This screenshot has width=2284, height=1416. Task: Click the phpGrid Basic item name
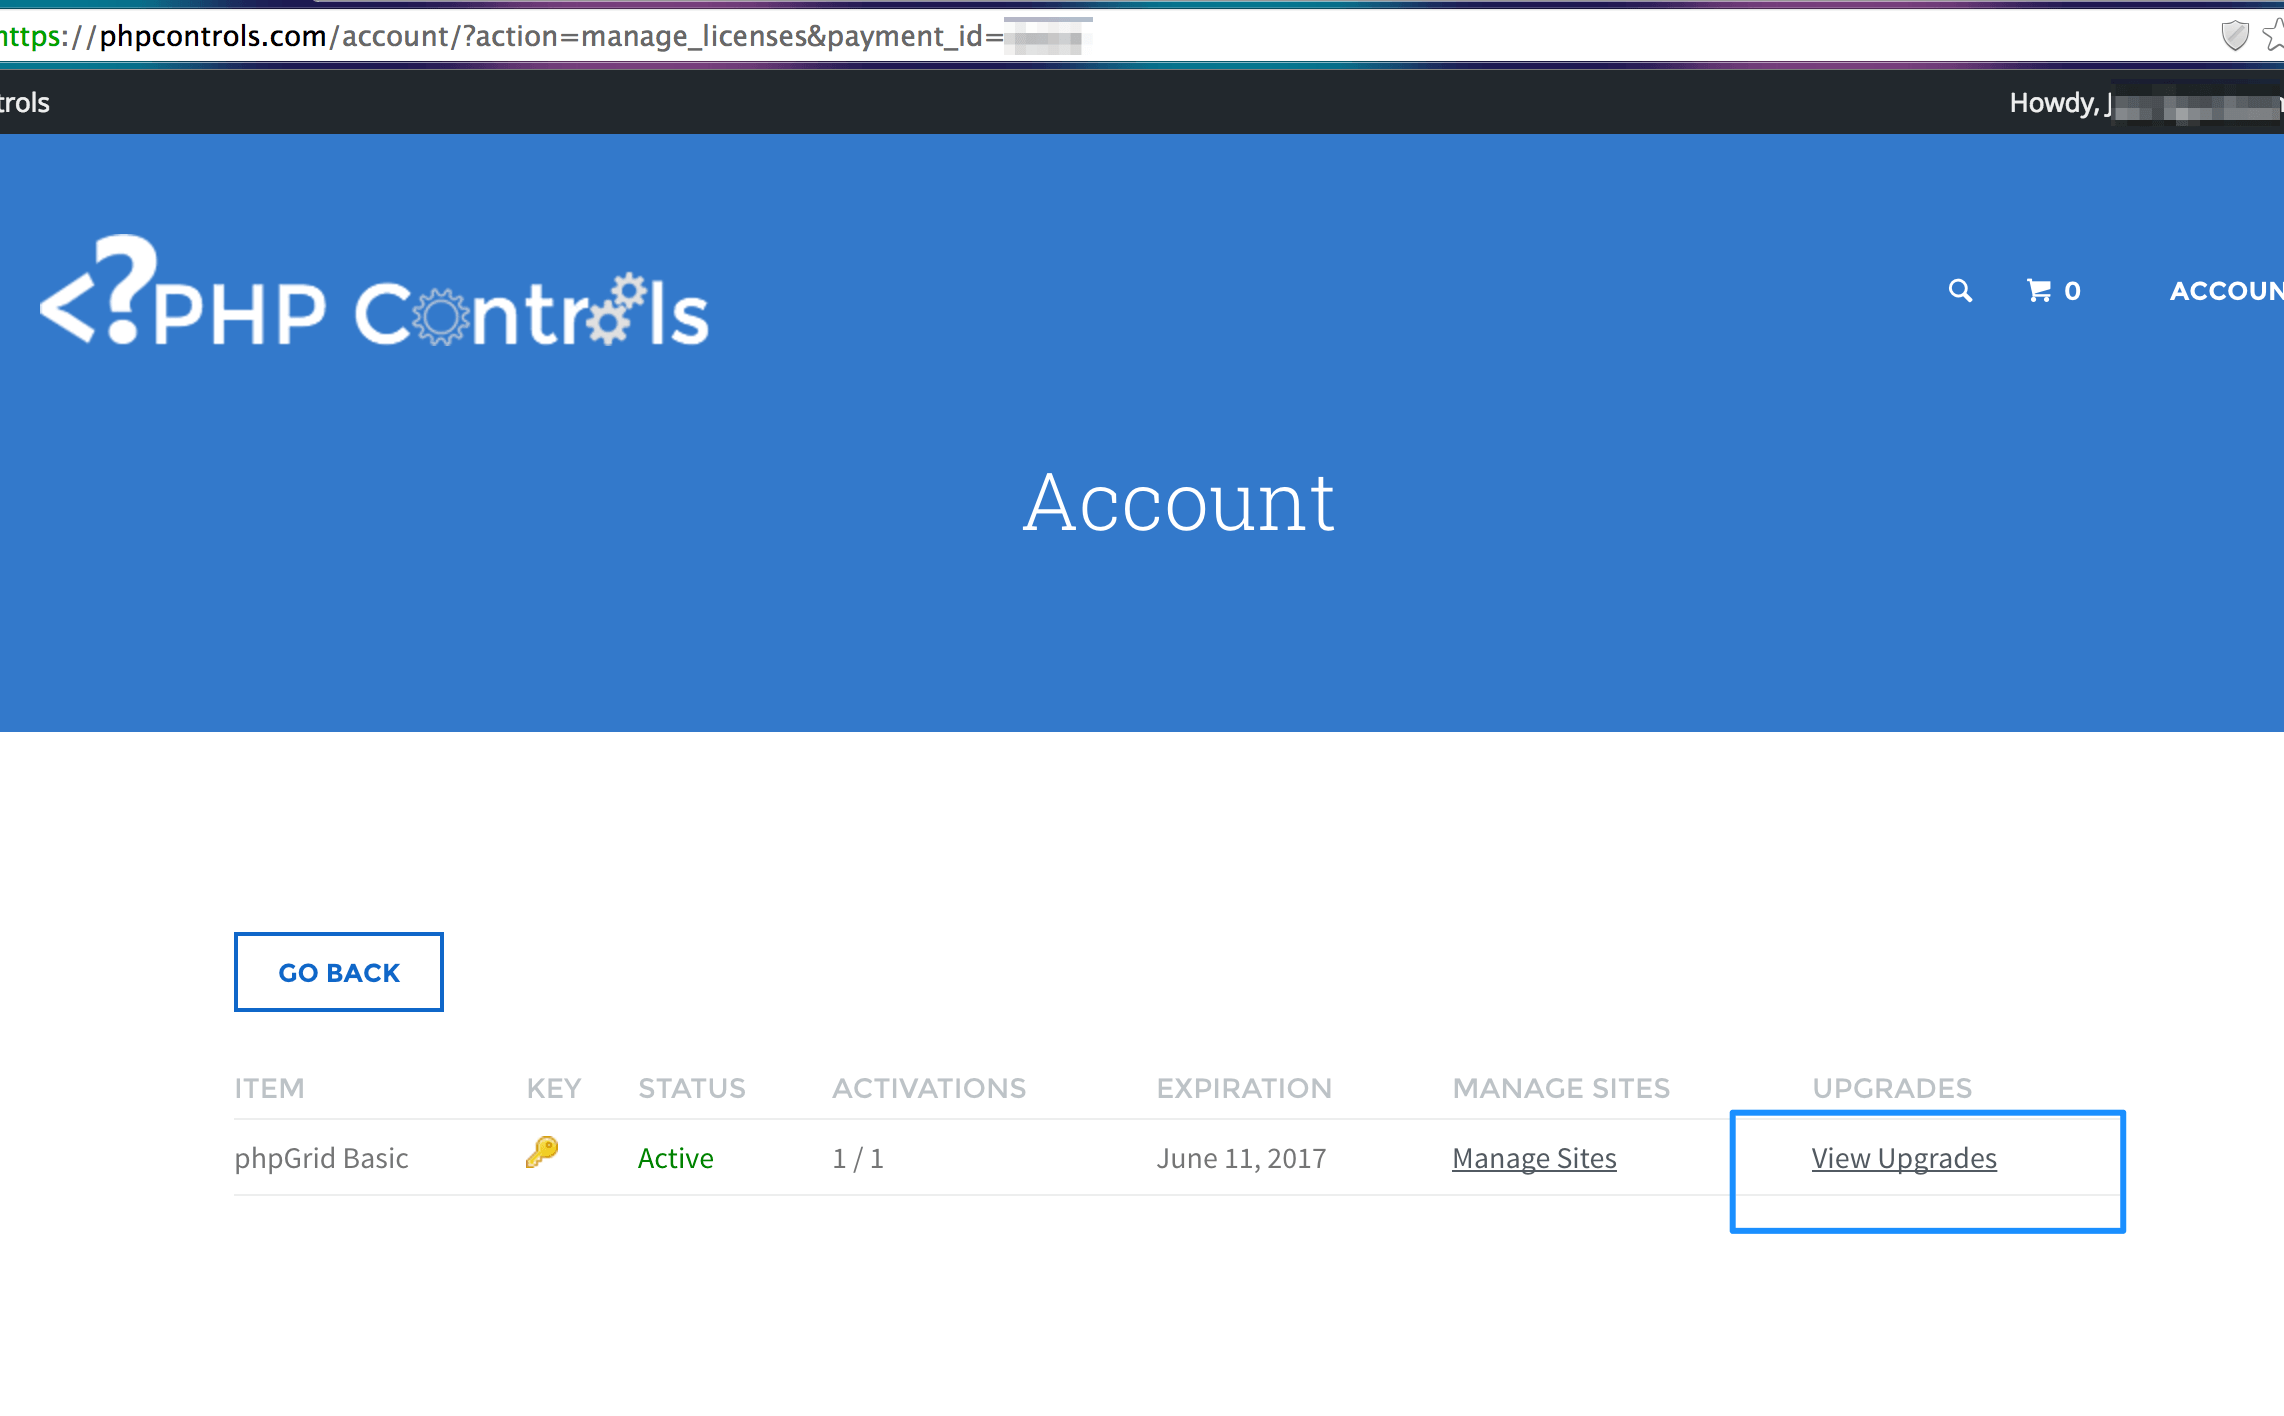click(x=321, y=1158)
